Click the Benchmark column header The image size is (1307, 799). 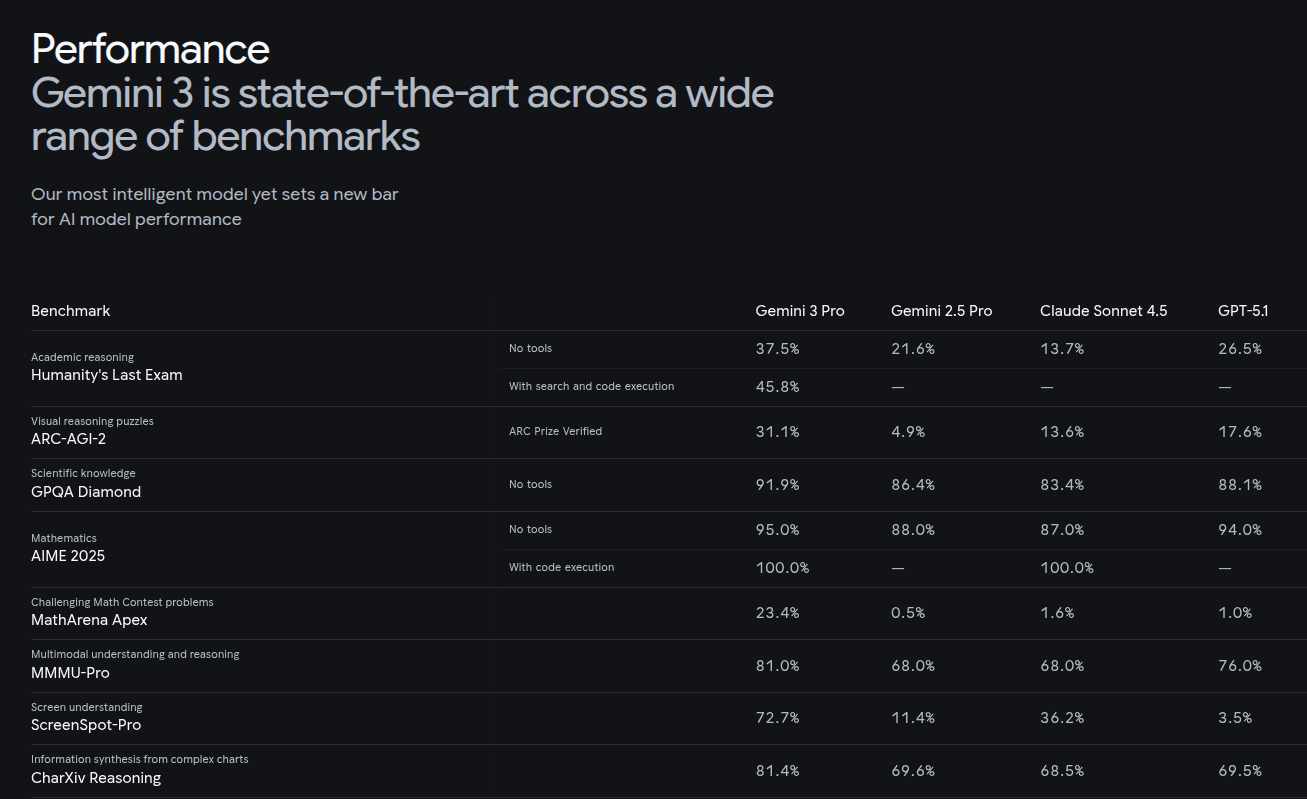[71, 311]
